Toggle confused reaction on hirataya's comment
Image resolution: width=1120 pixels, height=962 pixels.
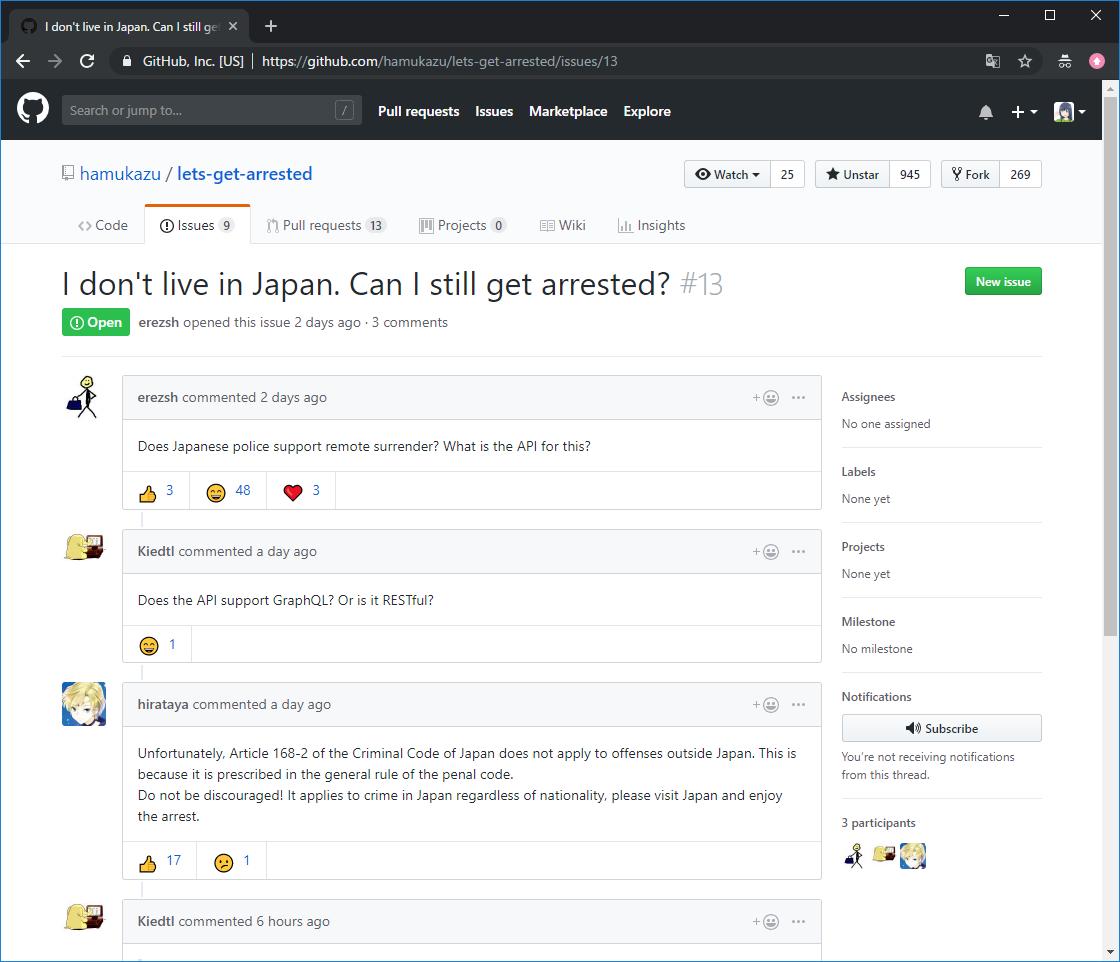tap(231, 861)
